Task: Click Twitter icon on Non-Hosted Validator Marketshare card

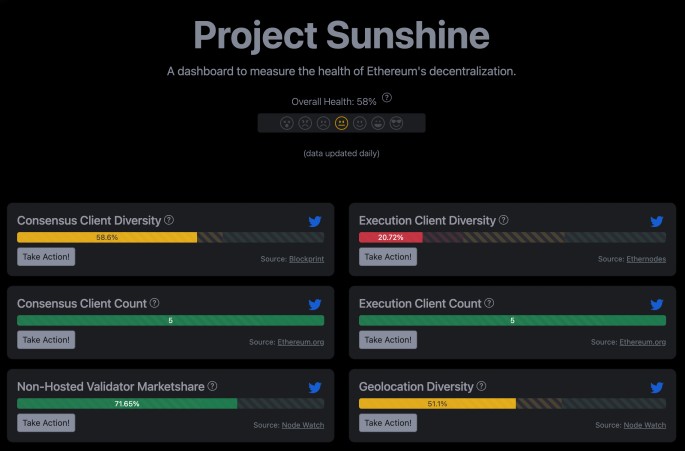Action: pyautogui.click(x=315, y=387)
